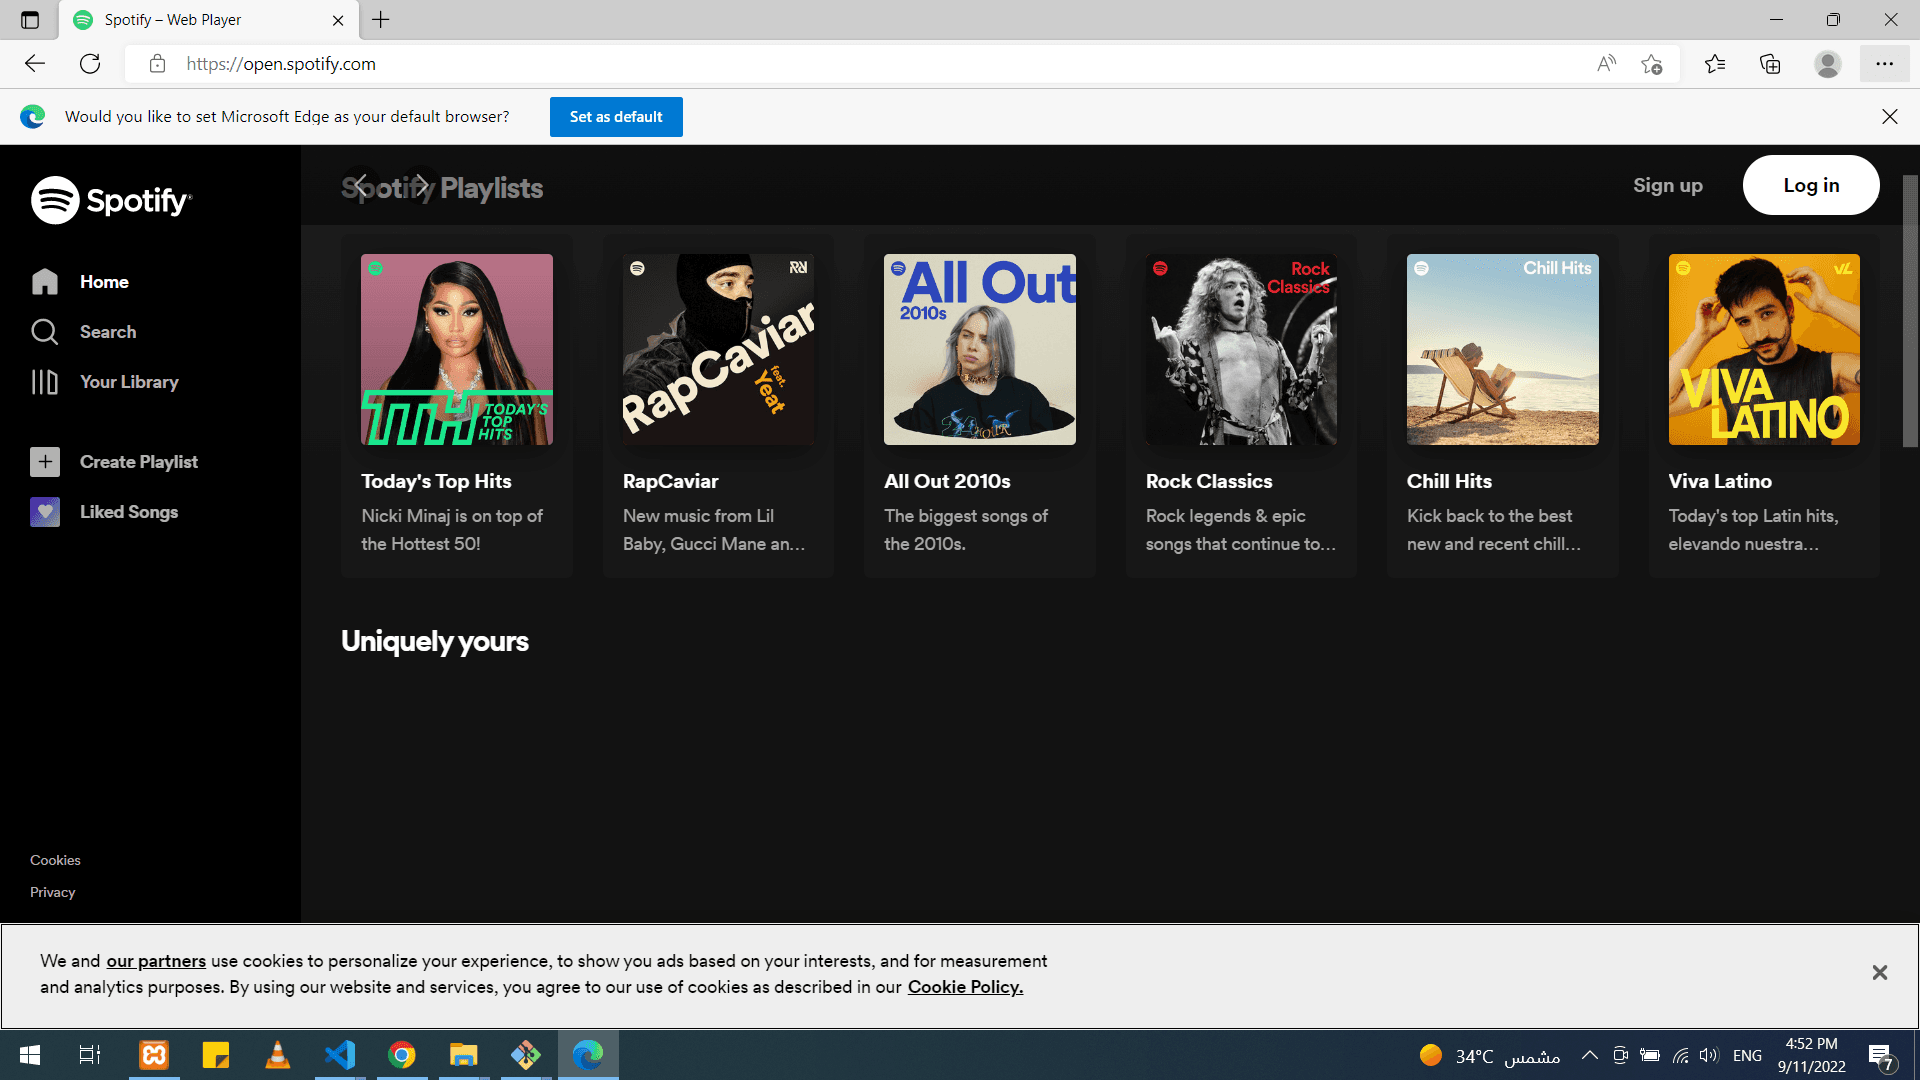Click the Today's Top Hits title
The image size is (1920, 1080).
(436, 481)
